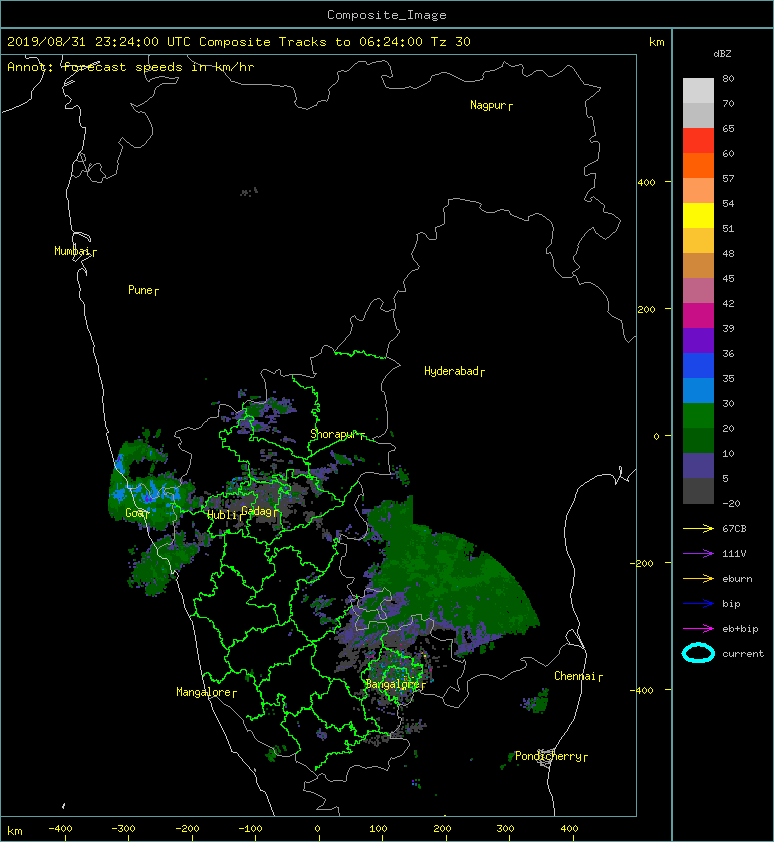Click the 2019/08/31 23:24:00 UTC timestamp
774x842 pixels.
point(98,42)
